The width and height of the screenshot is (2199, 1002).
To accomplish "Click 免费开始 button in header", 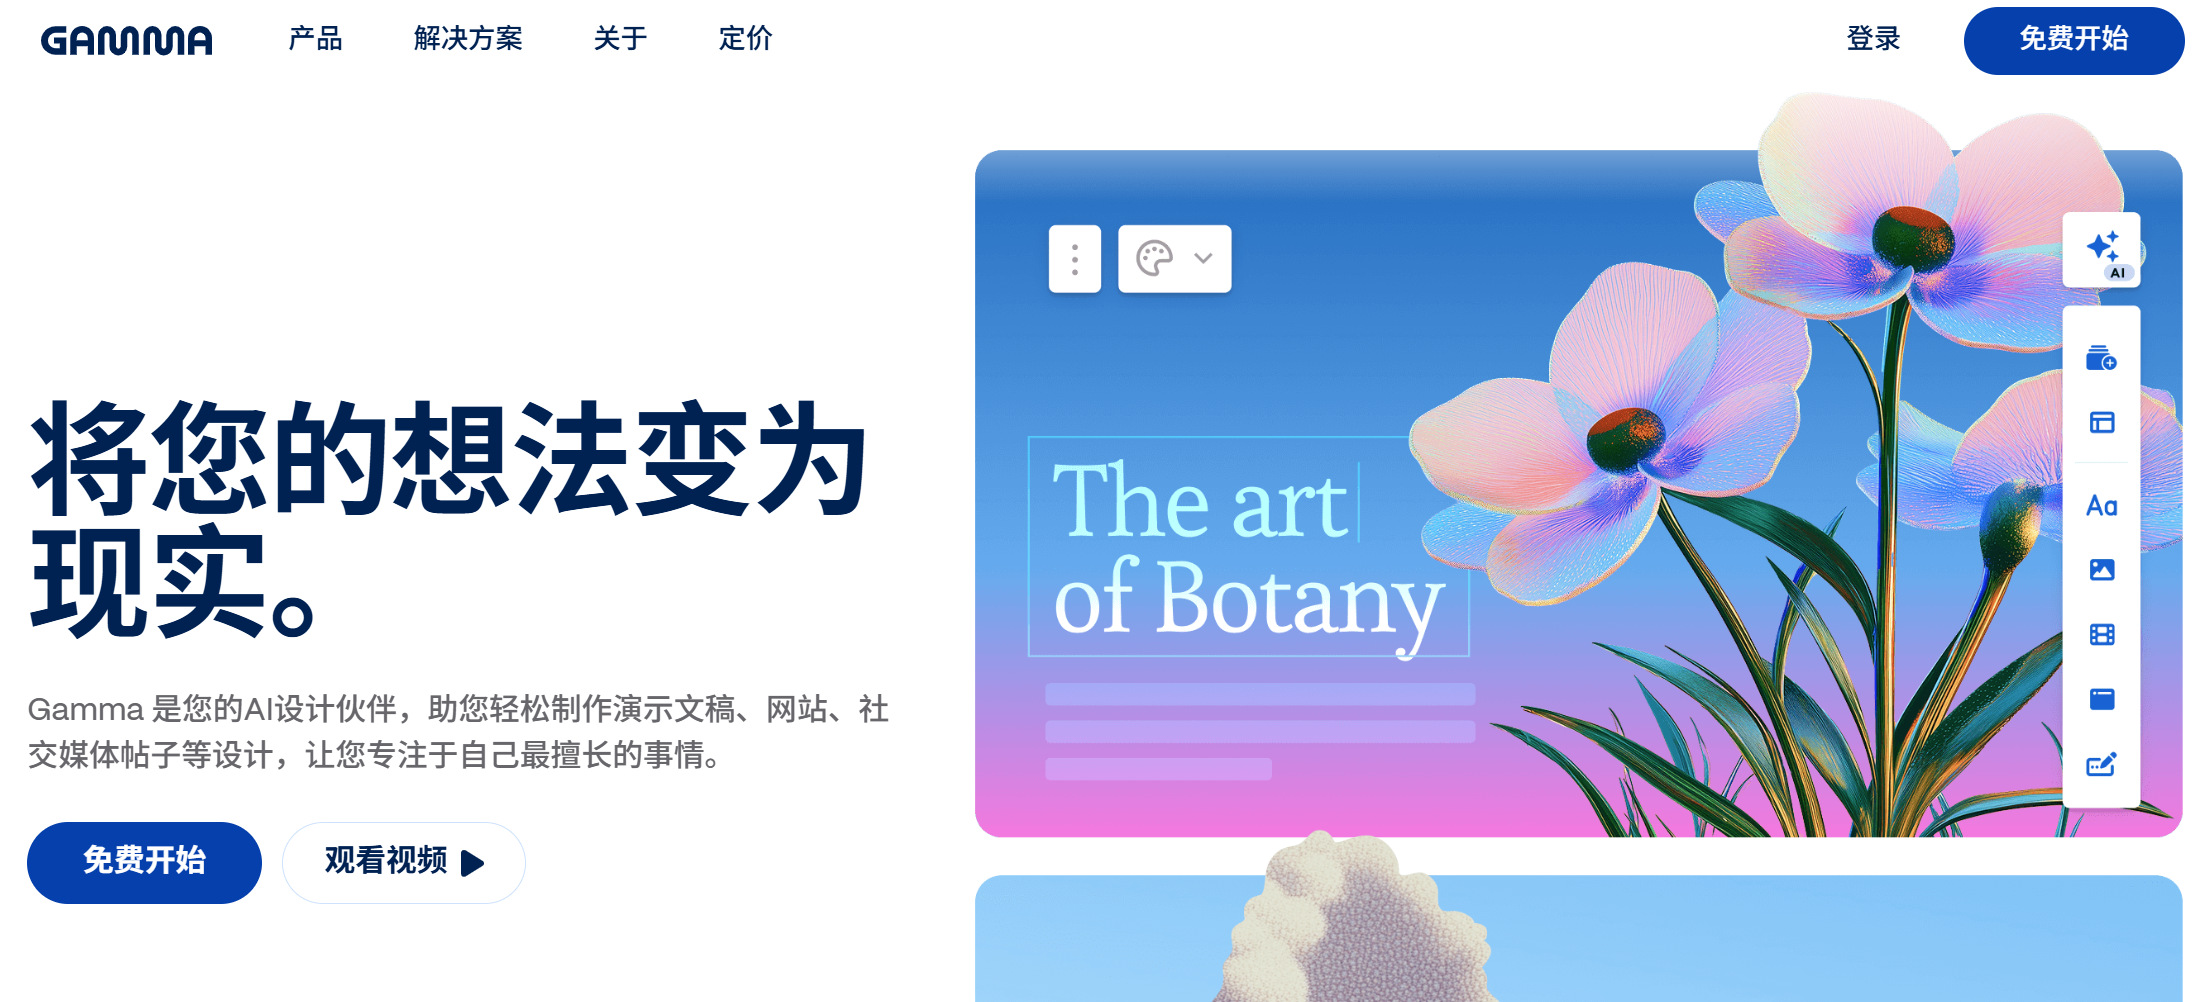I will coord(2073,41).
